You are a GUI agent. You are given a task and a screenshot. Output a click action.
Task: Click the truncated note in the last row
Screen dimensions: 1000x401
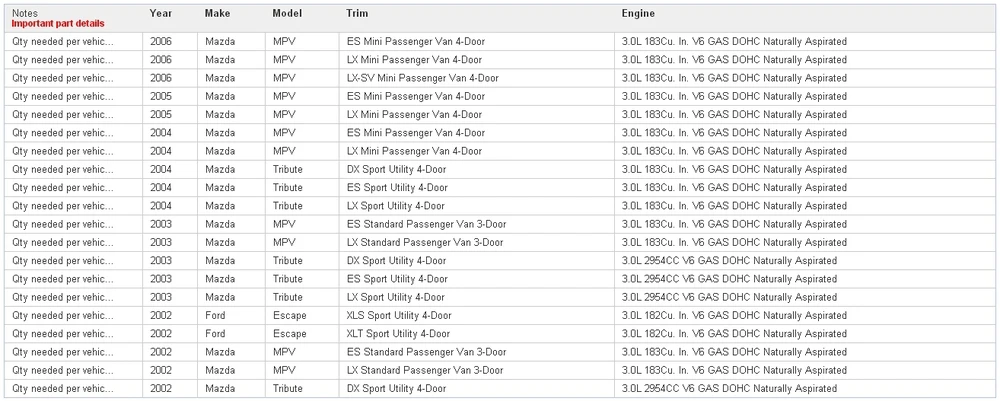tap(63, 389)
